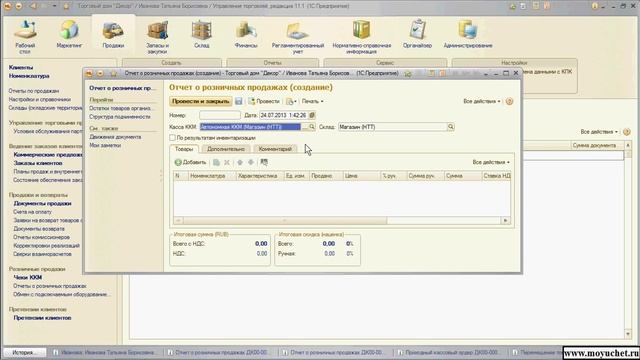The height and width of the screenshot is (360, 640).
Task: Open Движения документа link
Action: [x=115, y=137]
